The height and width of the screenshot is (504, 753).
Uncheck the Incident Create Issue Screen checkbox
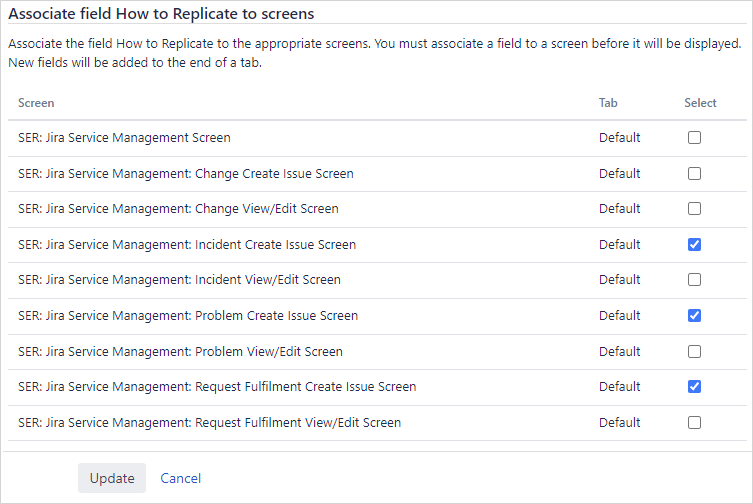pos(694,244)
